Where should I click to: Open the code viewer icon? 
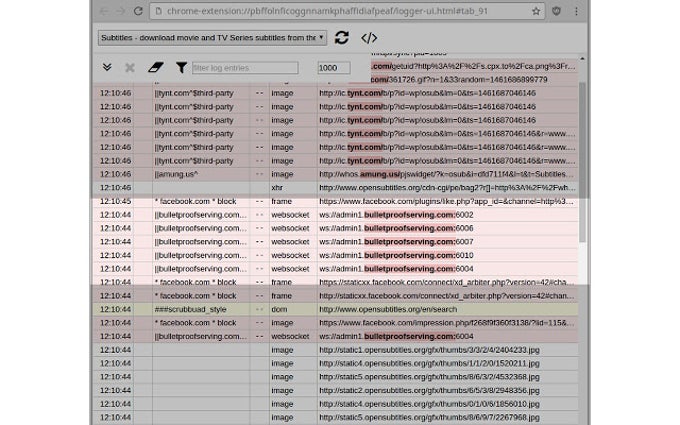(369, 38)
